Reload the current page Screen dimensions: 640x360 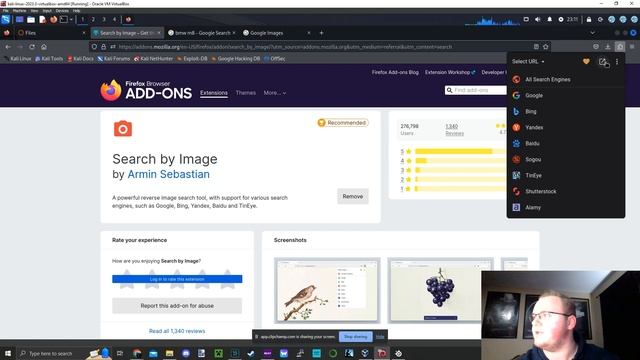click(x=32, y=47)
